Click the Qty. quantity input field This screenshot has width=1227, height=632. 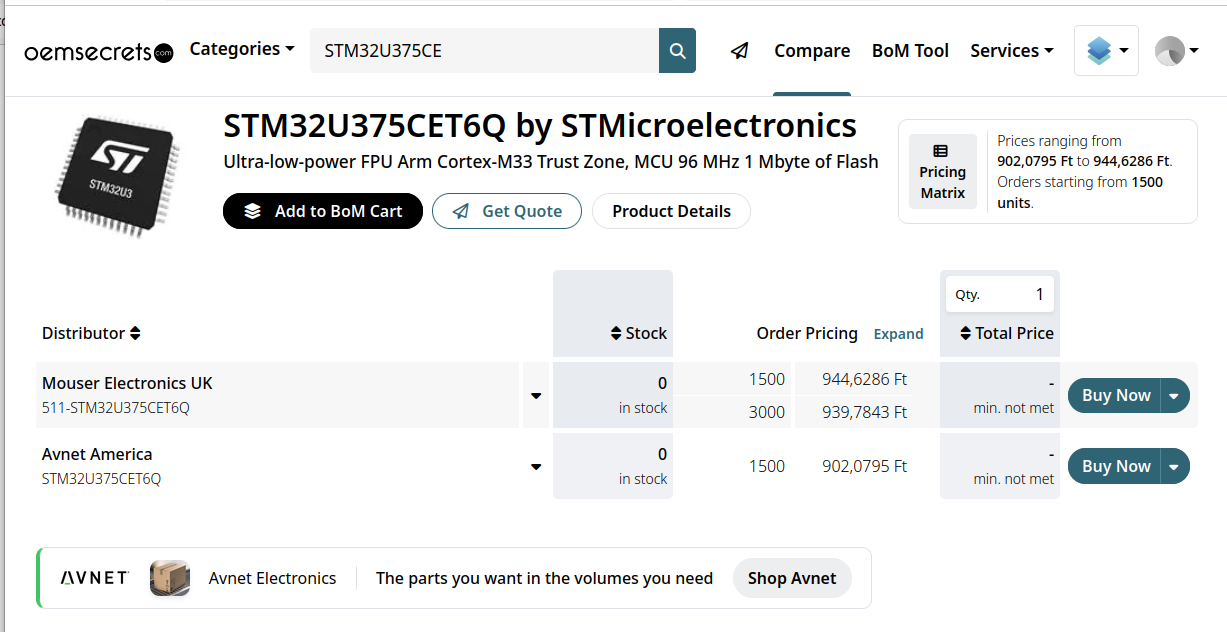(x=1000, y=294)
